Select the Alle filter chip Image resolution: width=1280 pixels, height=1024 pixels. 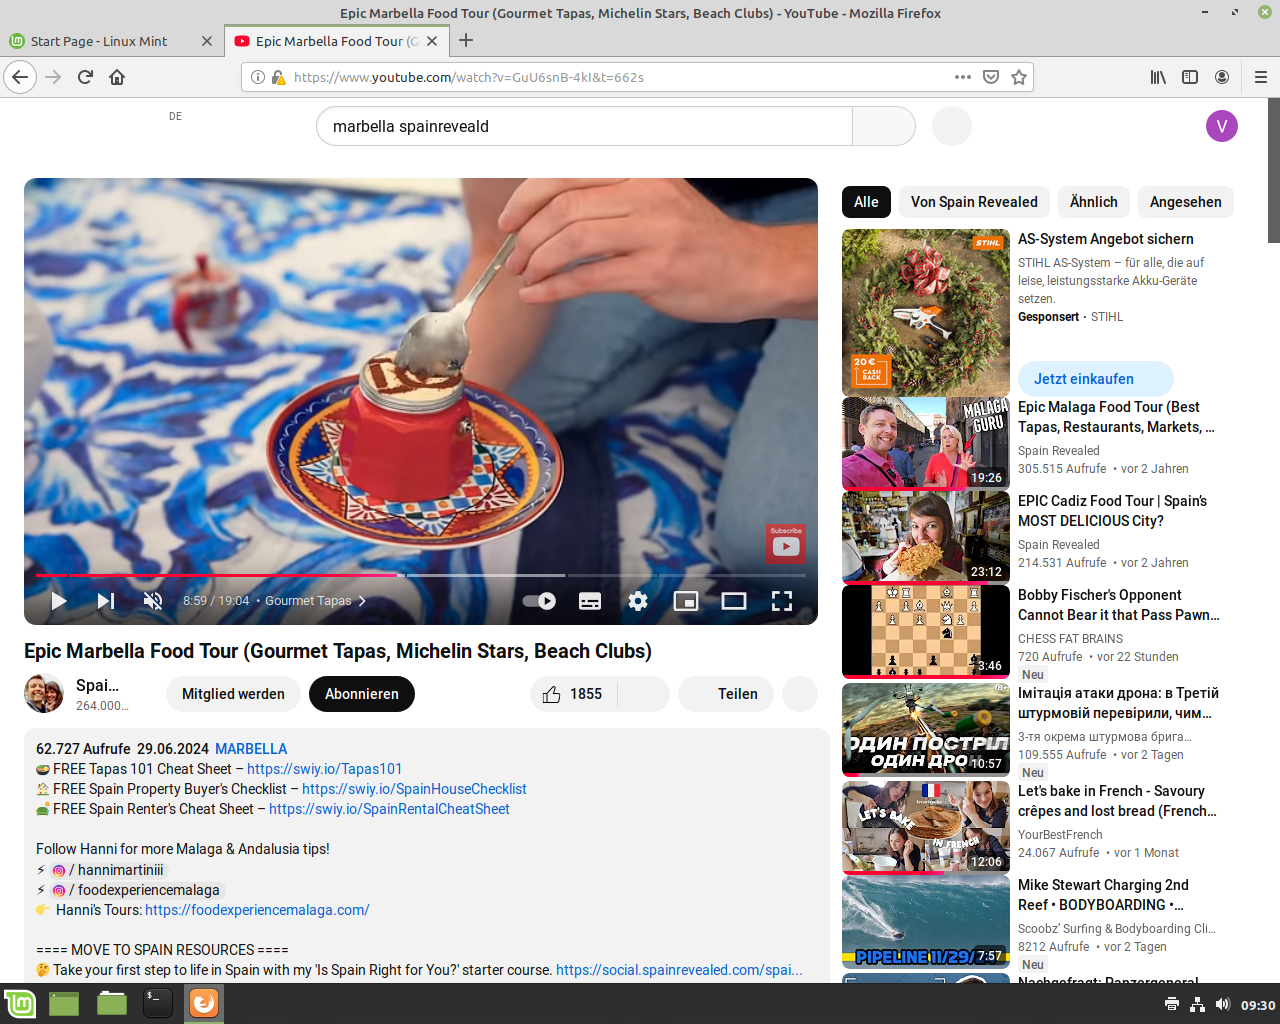[866, 202]
